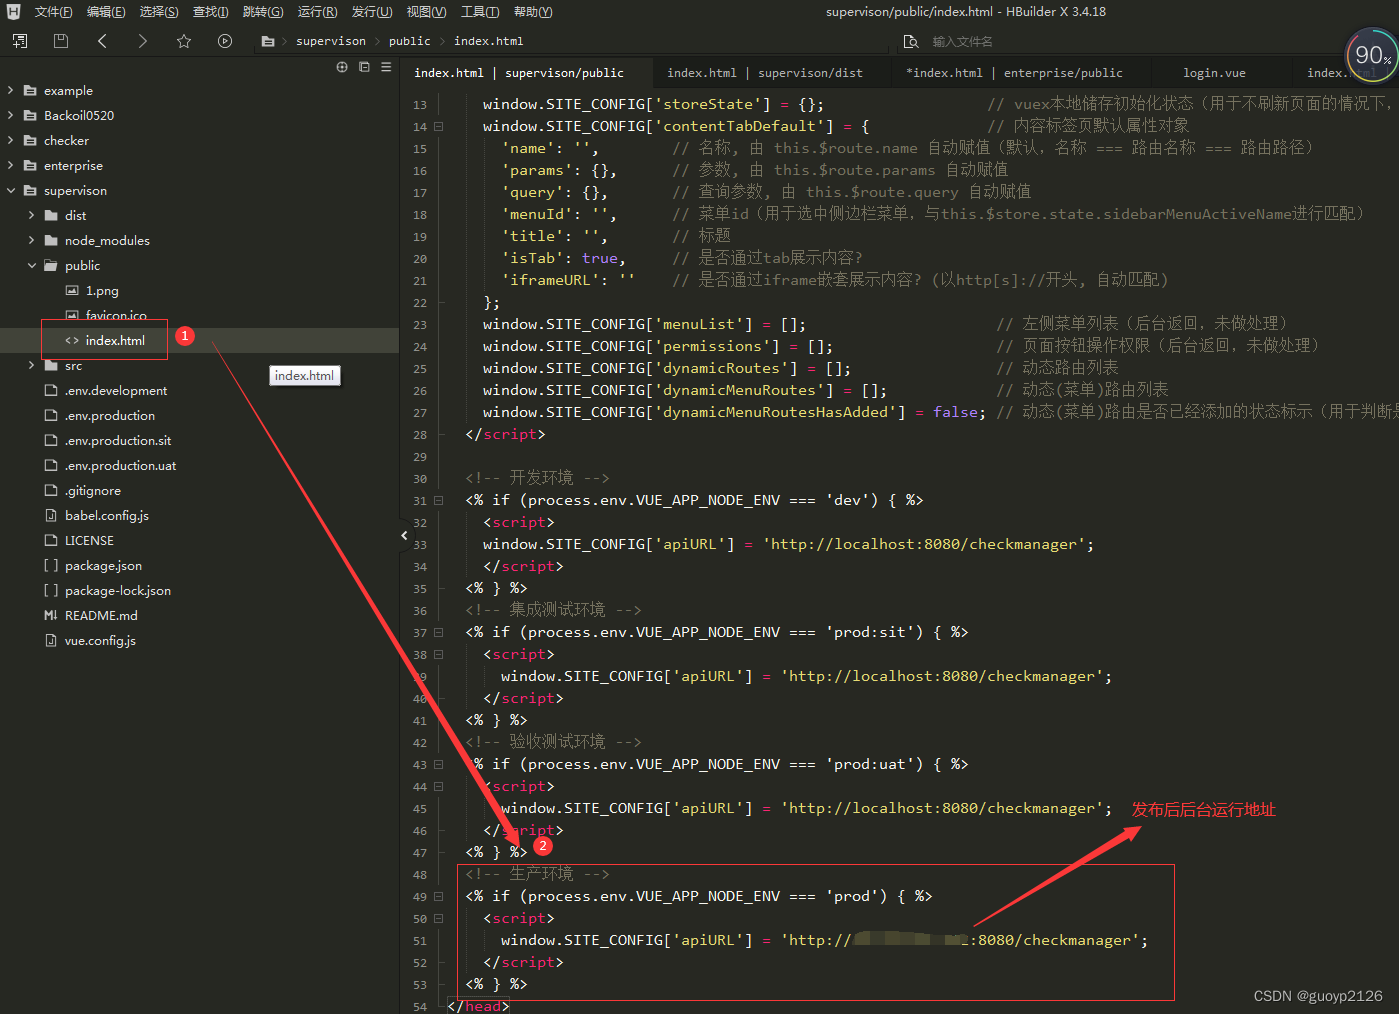Collapse the sidebar with the left arrow handle

coord(404,536)
